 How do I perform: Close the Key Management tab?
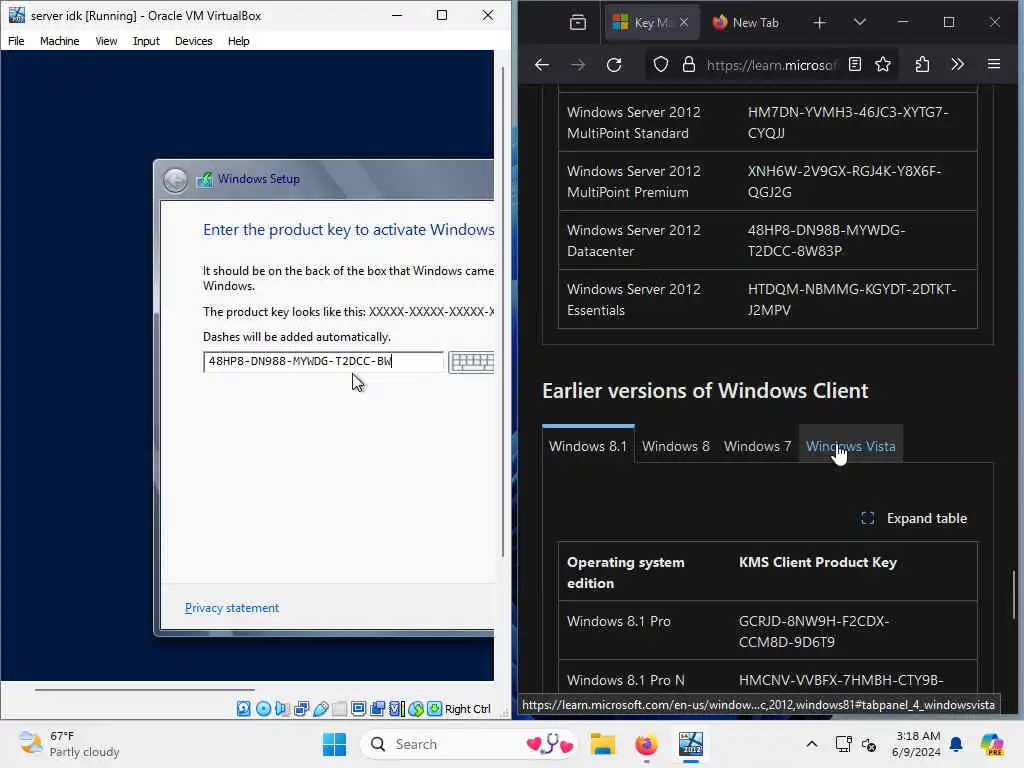pyautogui.click(x=684, y=23)
